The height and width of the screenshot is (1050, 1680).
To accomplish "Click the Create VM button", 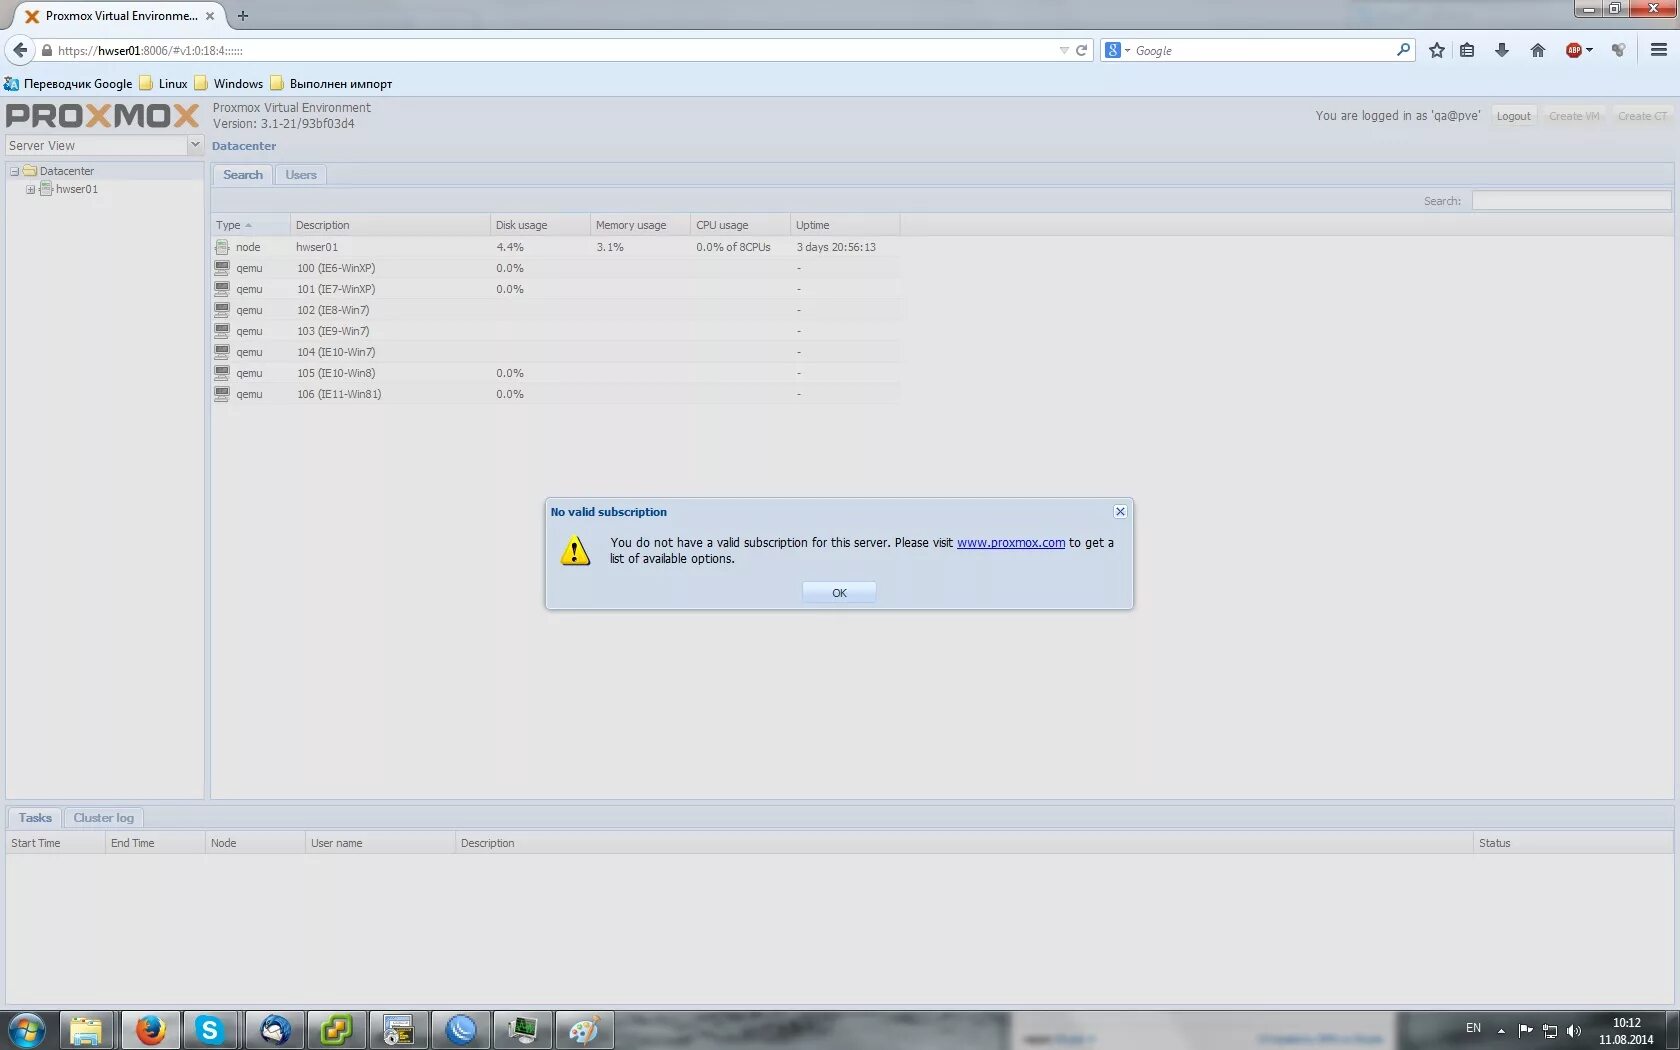I will 1574,116.
